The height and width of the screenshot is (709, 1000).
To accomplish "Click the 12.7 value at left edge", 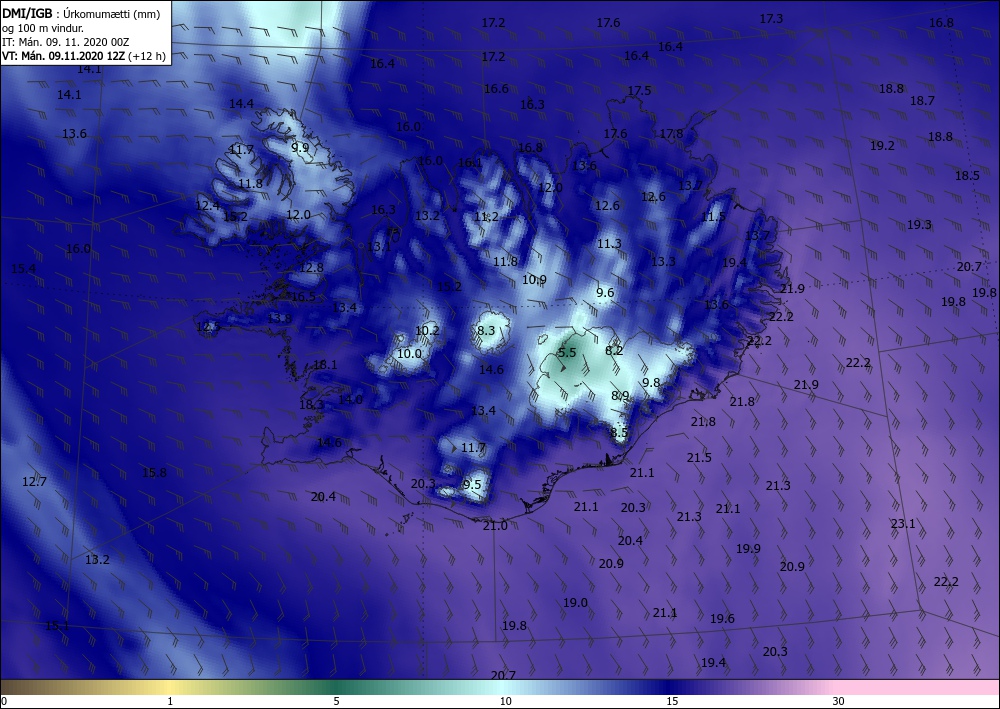I will tap(34, 481).
